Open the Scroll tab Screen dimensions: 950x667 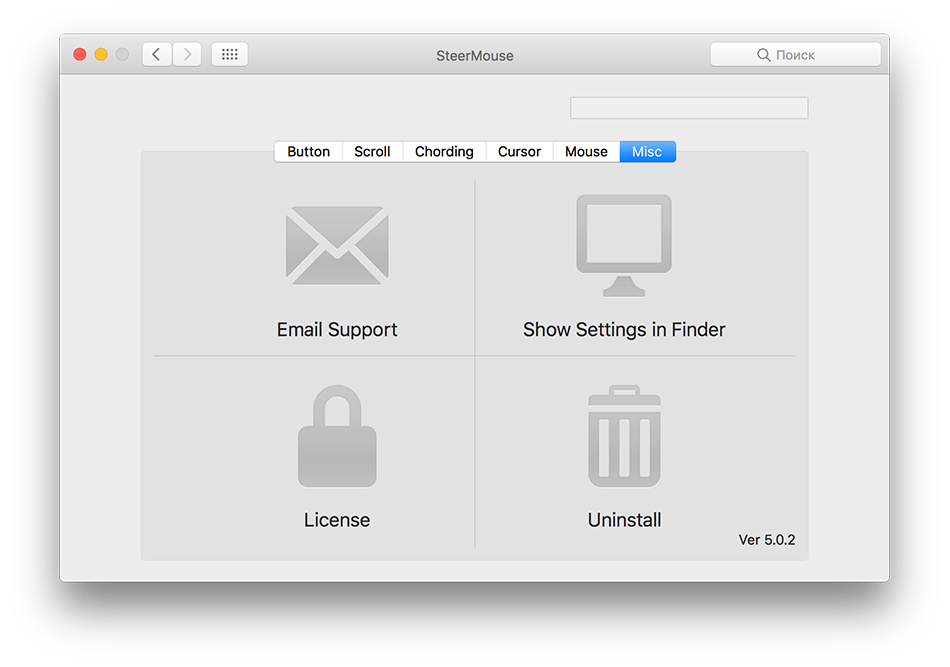coord(372,151)
